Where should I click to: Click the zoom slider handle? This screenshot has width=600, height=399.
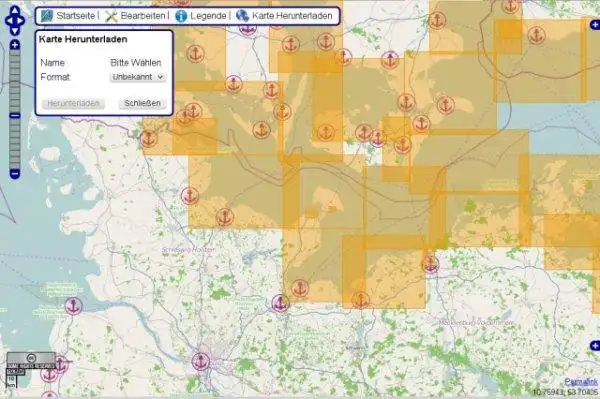(x=15, y=116)
